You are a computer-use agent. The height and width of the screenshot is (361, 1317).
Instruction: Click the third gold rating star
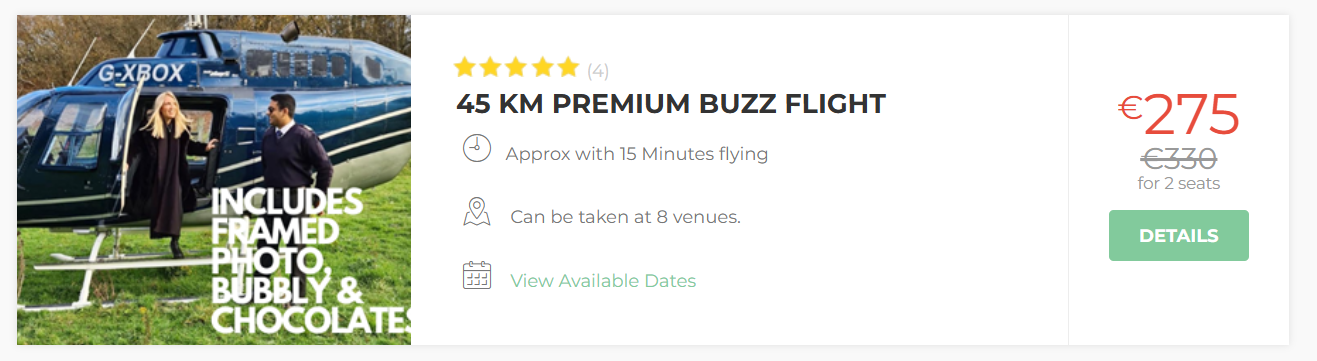tap(516, 68)
